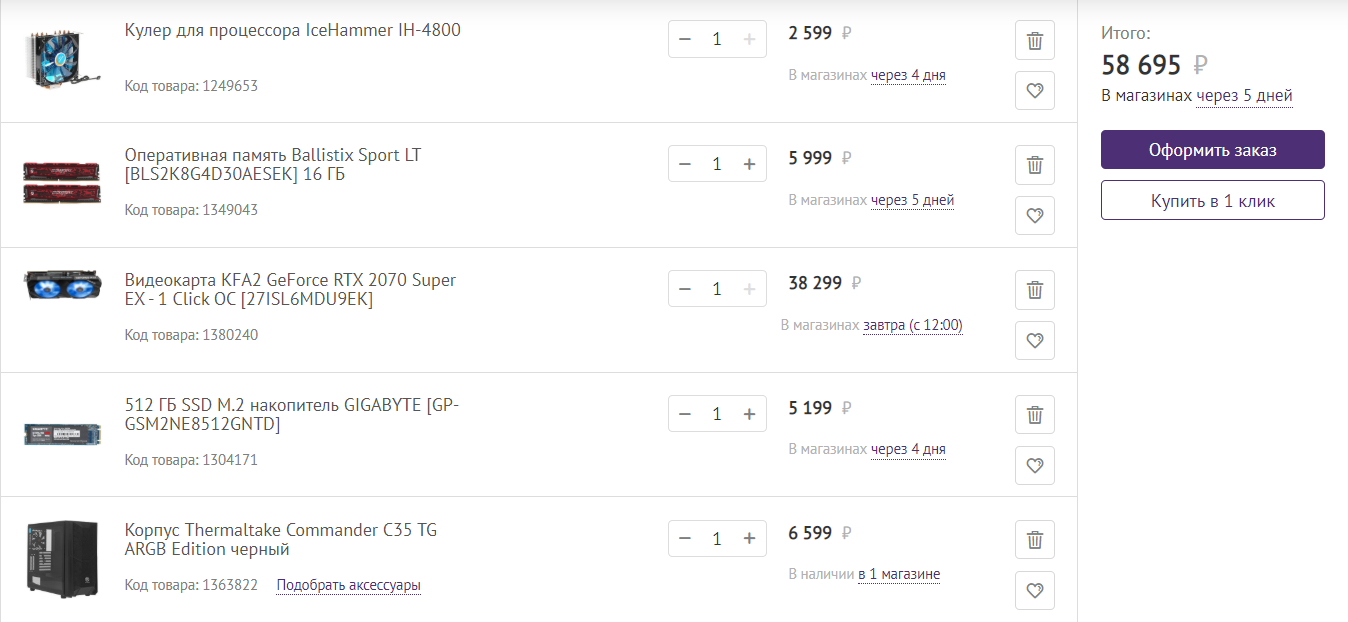Expand 'завтра (с 12:00)' availability for videocard
This screenshot has height=622, width=1348.
[x=912, y=325]
